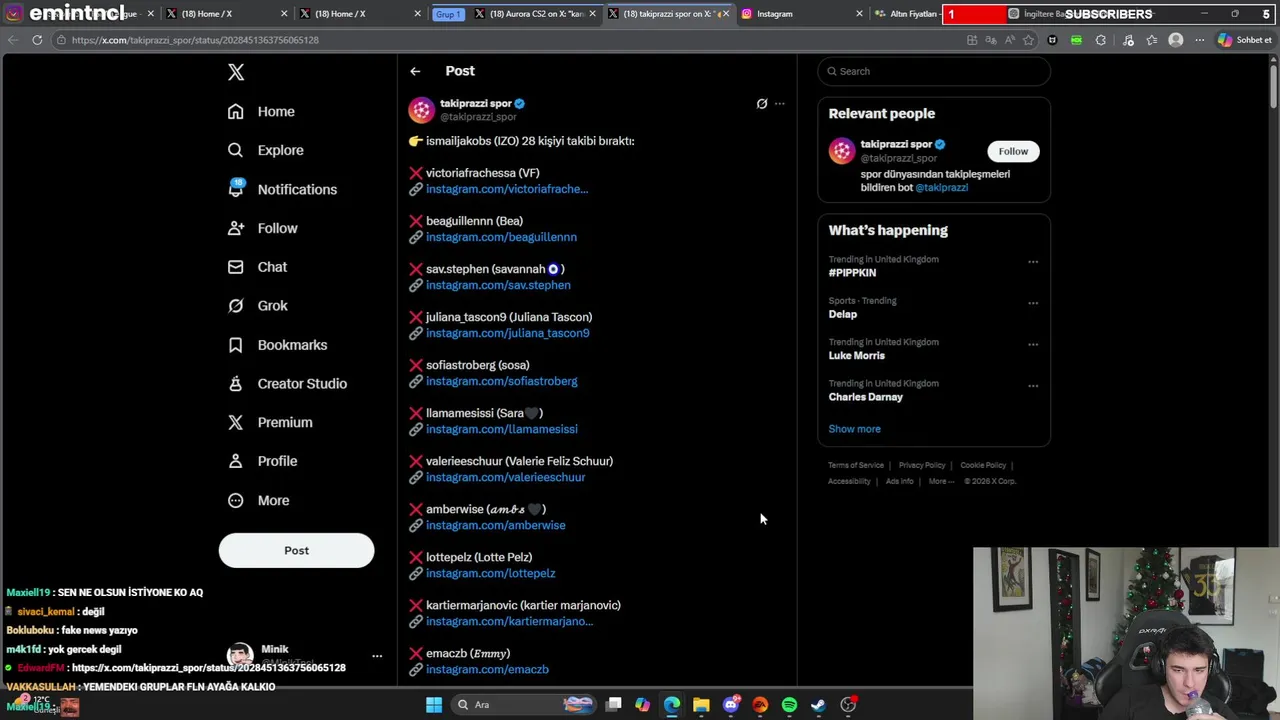Open Creator Studio in sidebar

point(287,383)
